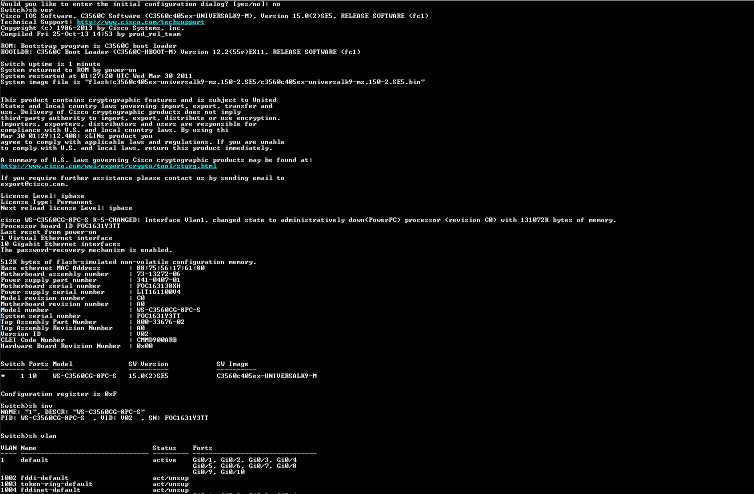
Task: Click the Power supply part number value
Action: click(159, 280)
